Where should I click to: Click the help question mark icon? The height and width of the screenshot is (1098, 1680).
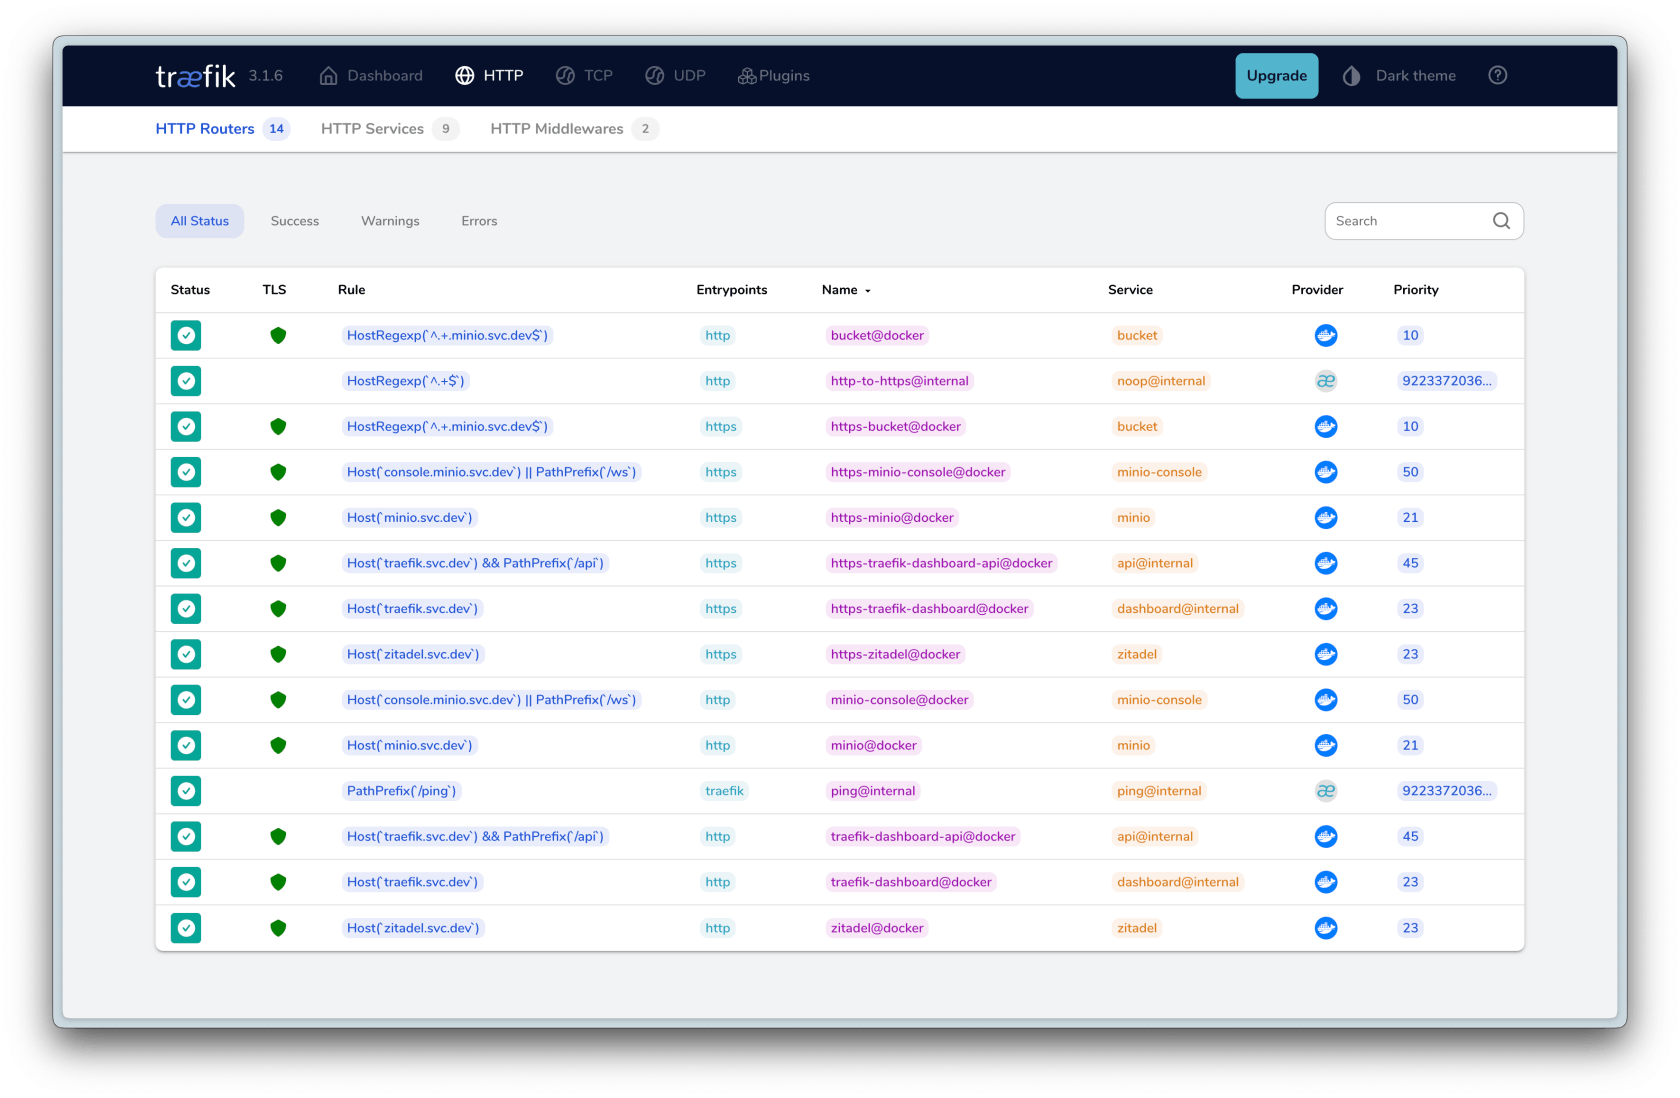(1497, 75)
